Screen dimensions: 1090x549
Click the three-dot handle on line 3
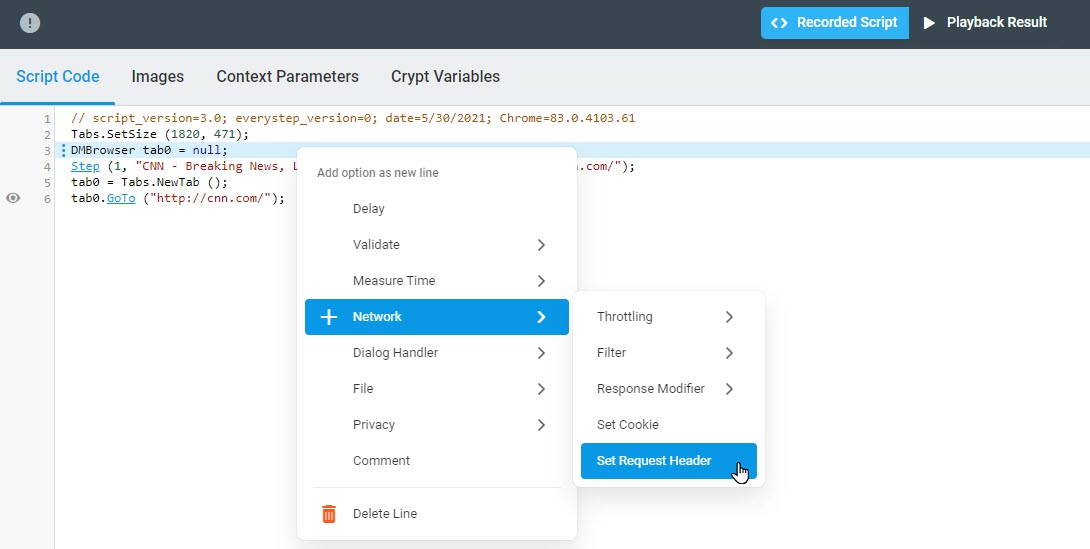(64, 150)
